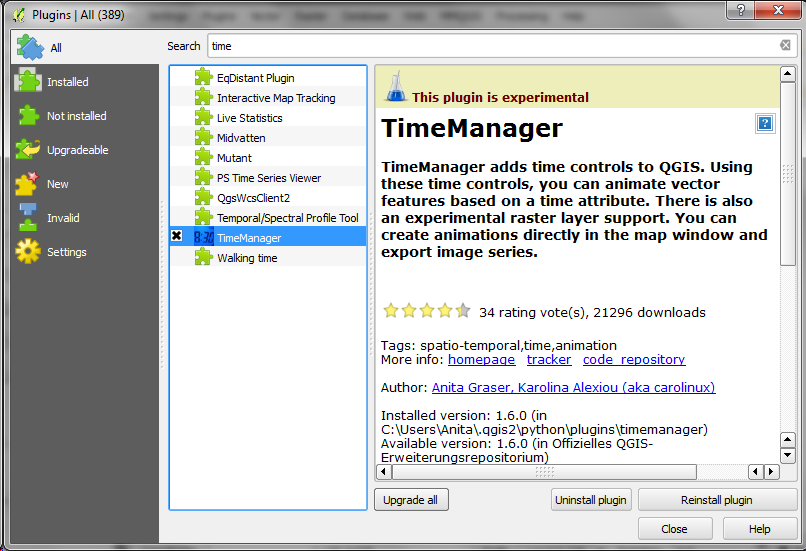Click the Live Statistics puzzle icon
The width and height of the screenshot is (806, 551).
click(204, 118)
